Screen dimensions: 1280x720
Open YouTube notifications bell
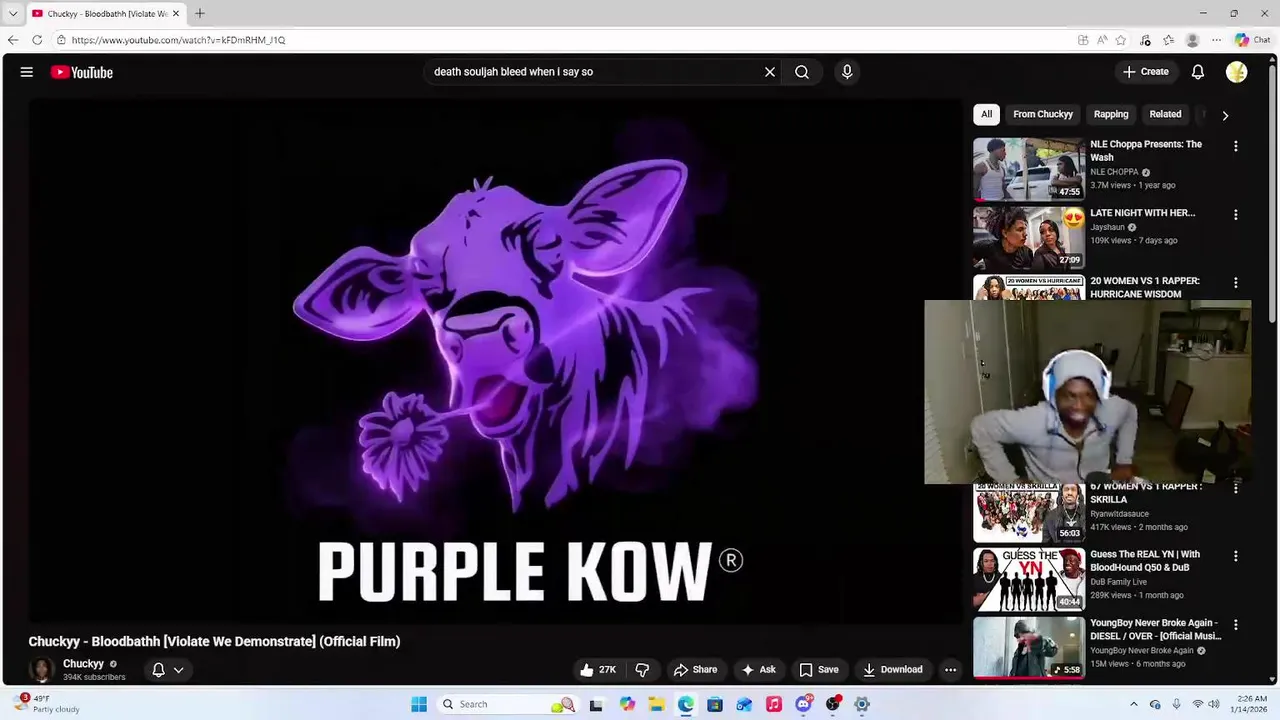[x=1198, y=72]
